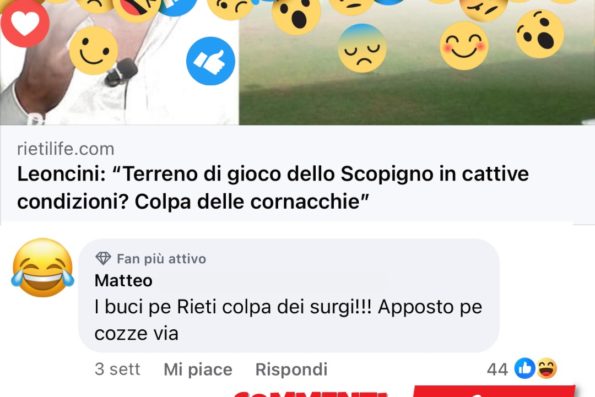Click the diamond 'Fan più attivo' badge icon
Screen dimensions: 595x397
click(x=103, y=258)
